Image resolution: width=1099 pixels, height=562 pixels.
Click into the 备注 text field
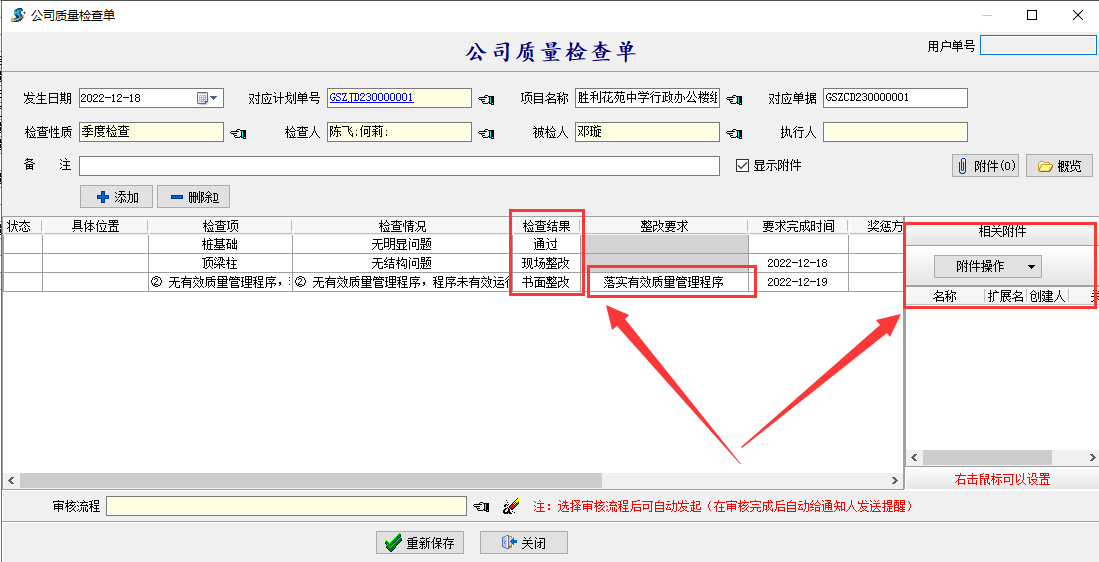(x=398, y=166)
